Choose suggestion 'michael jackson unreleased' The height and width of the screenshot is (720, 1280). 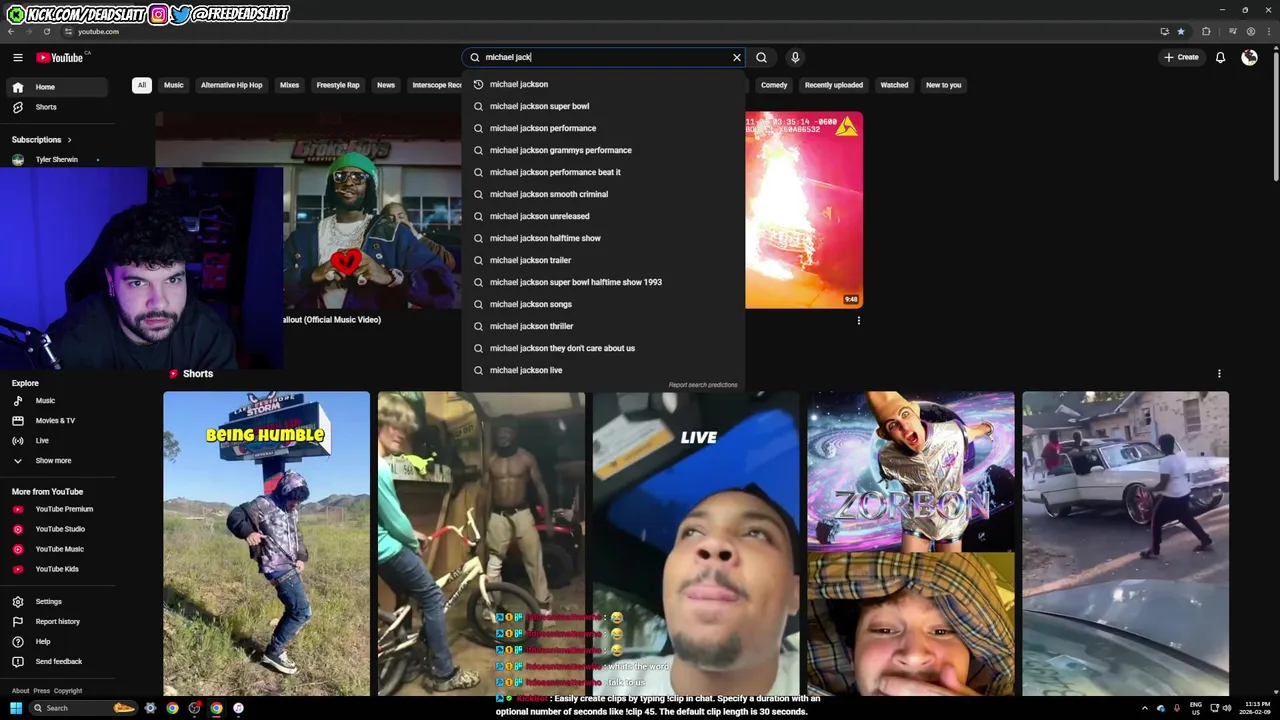coord(603,216)
